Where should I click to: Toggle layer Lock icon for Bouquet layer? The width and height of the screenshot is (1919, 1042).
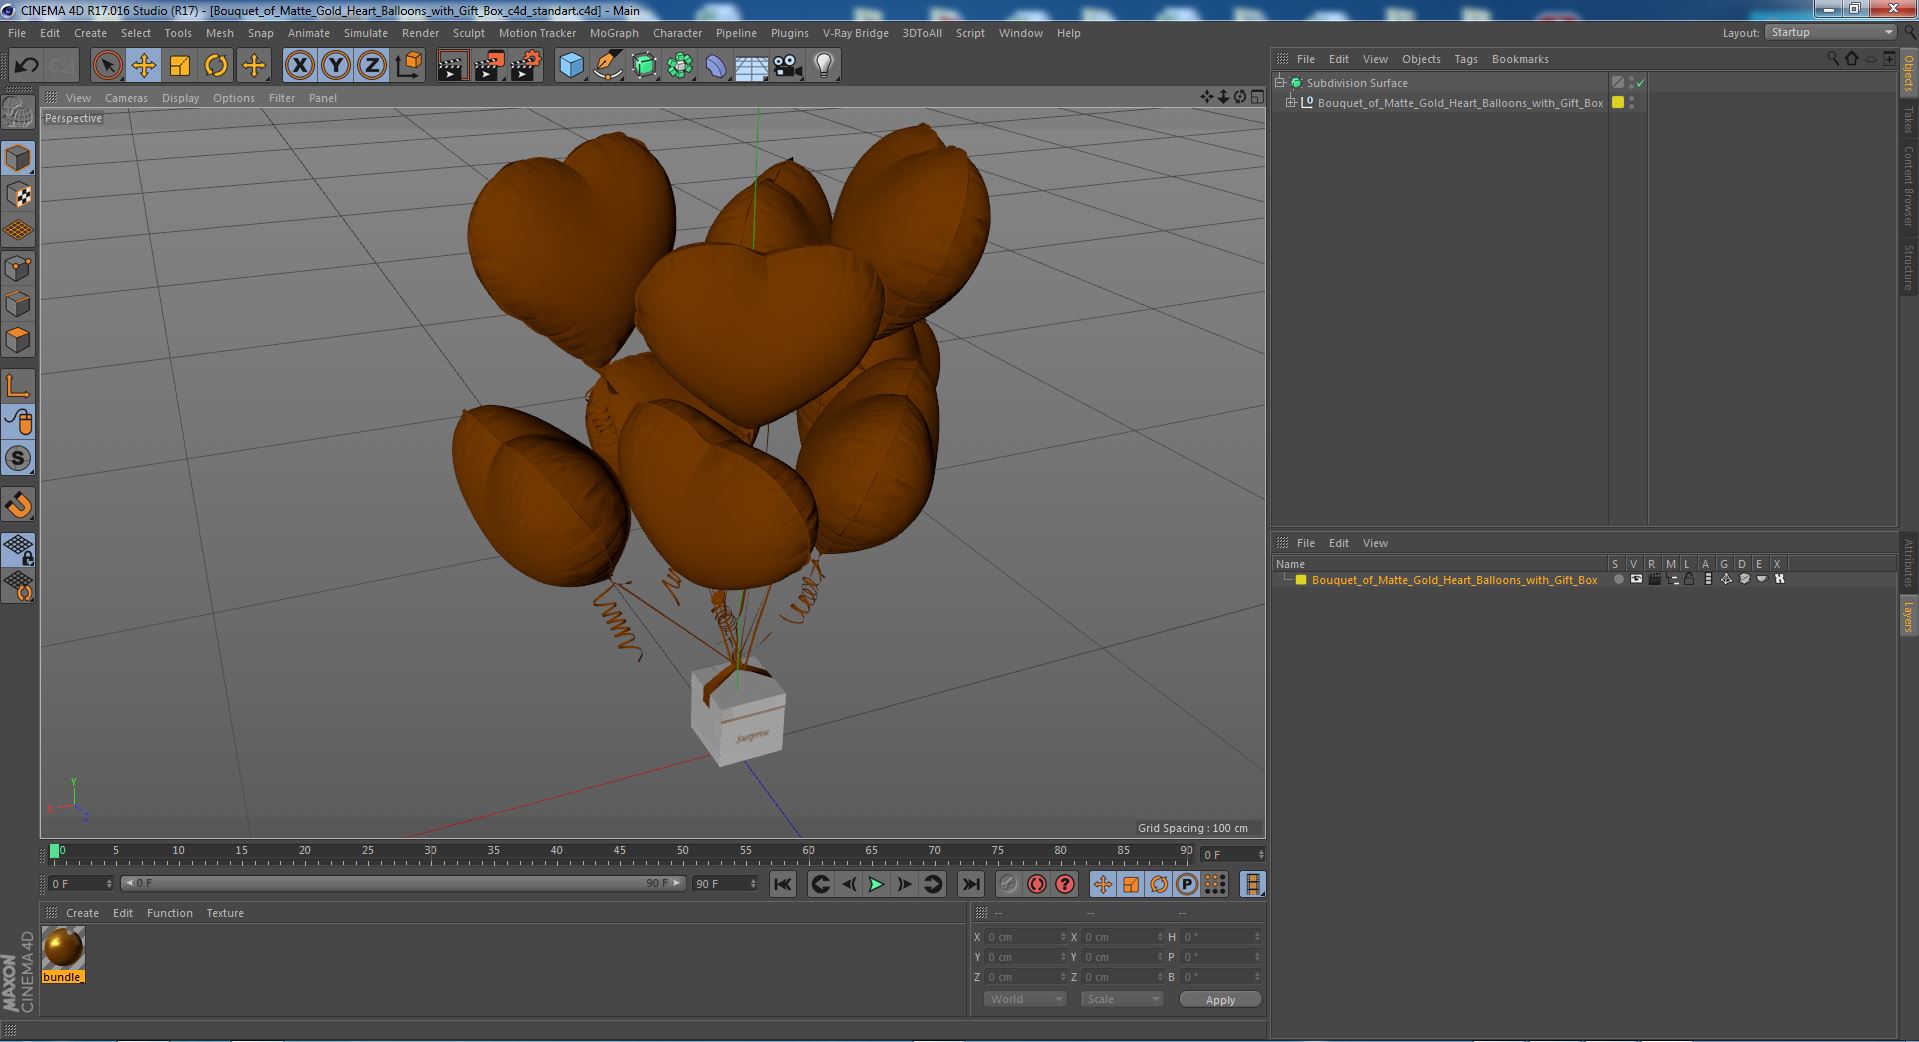coord(1689,580)
